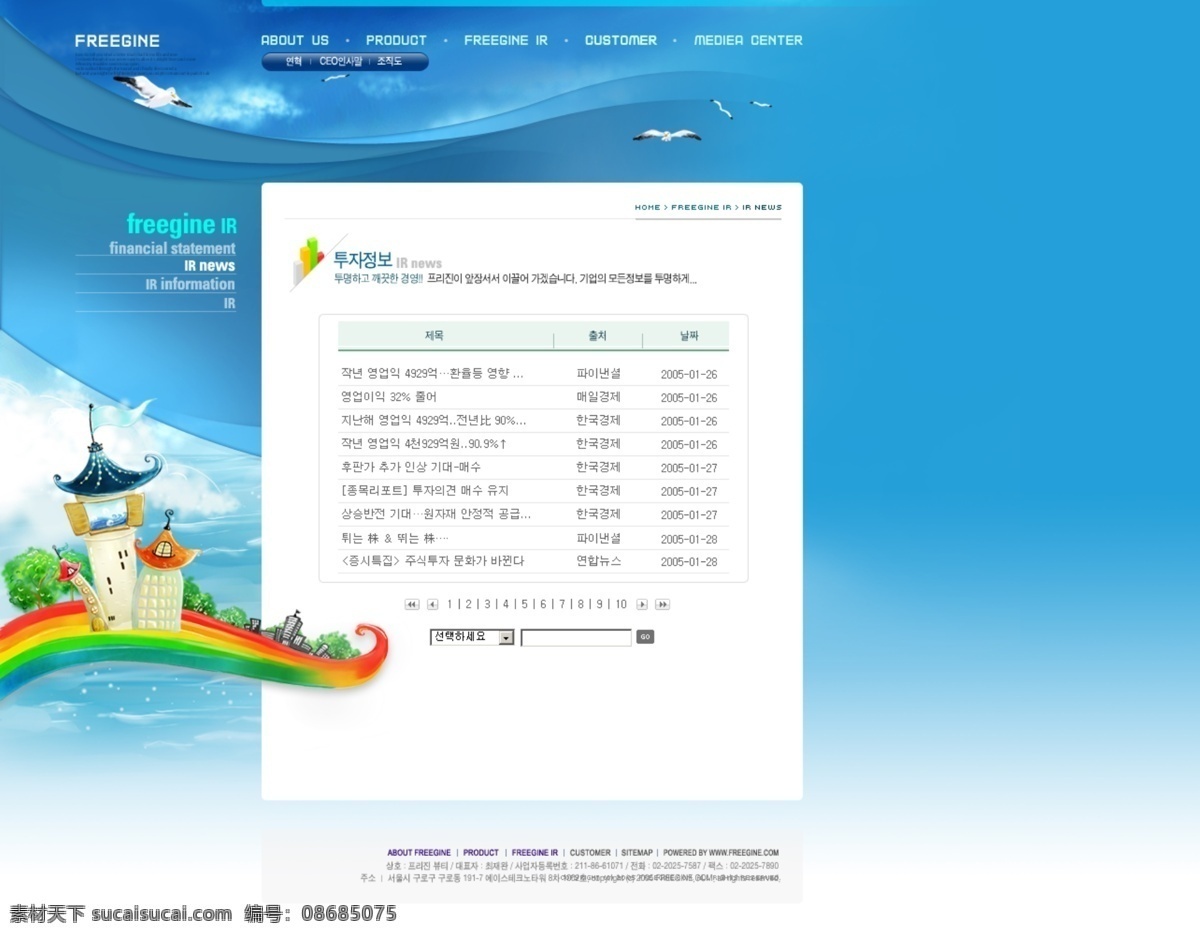Open the MEDIEA CENTER menu
This screenshot has width=1200, height=937.
click(748, 40)
